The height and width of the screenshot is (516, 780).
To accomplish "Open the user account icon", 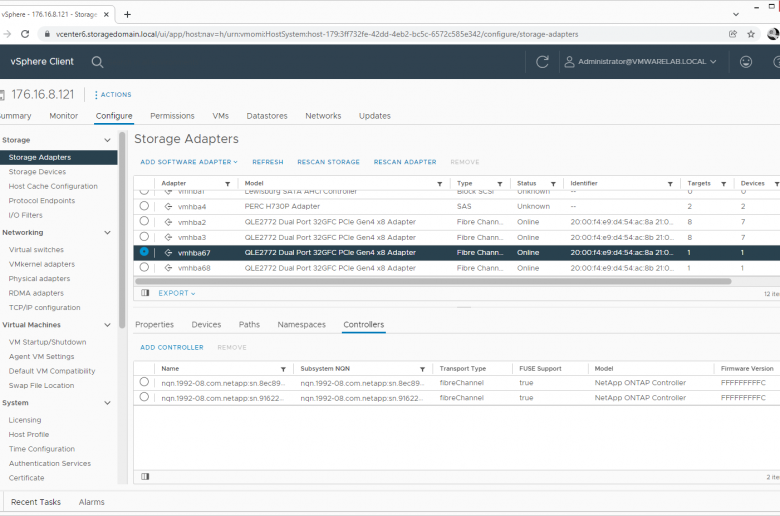I will pyautogui.click(x=570, y=62).
